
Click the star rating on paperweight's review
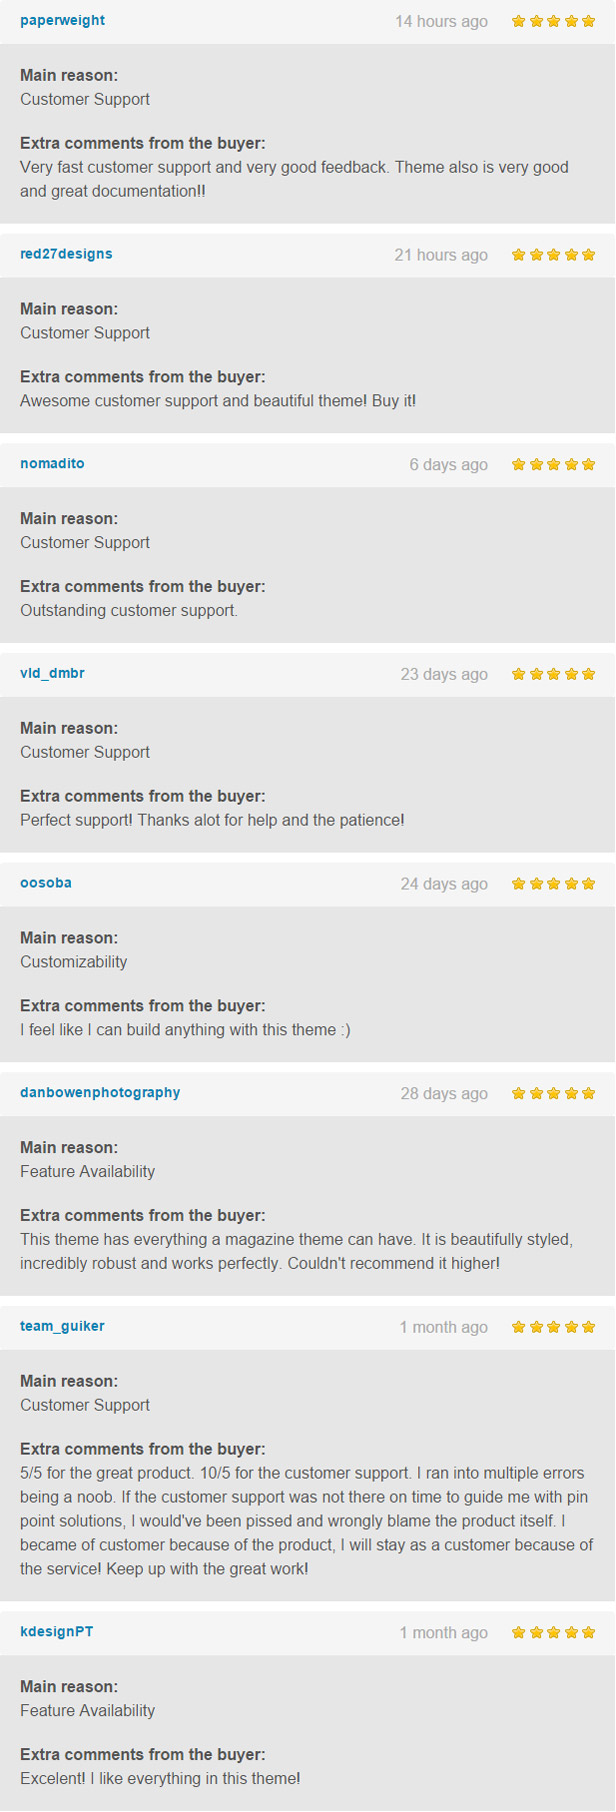[553, 21]
